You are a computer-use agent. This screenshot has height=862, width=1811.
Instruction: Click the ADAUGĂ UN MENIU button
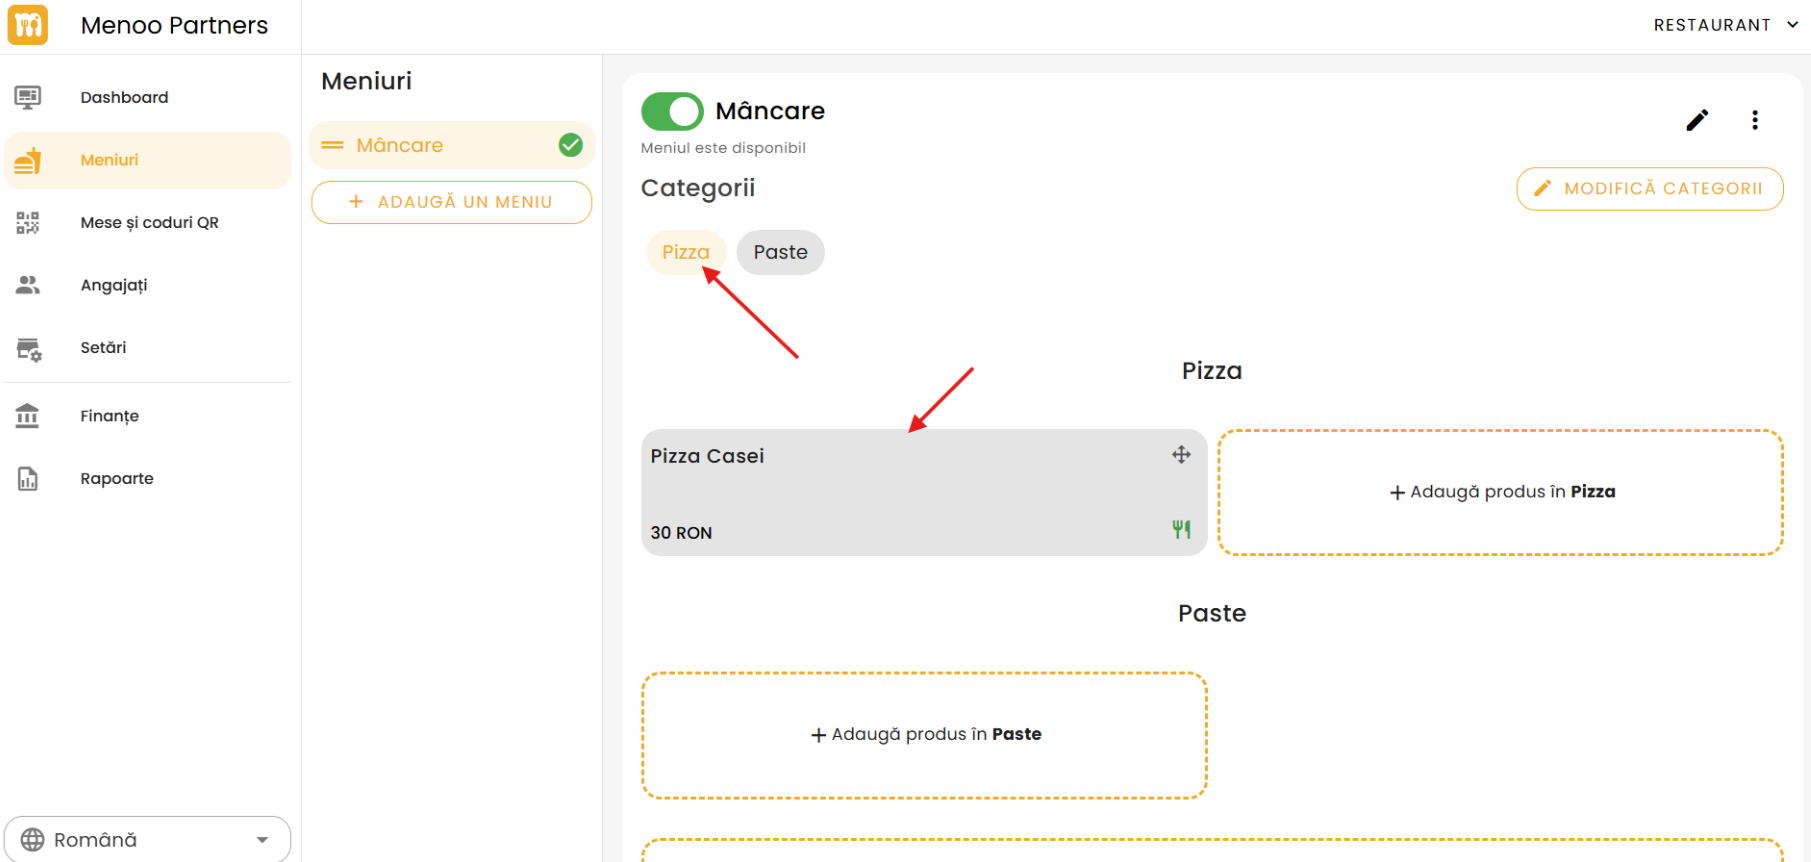(451, 202)
